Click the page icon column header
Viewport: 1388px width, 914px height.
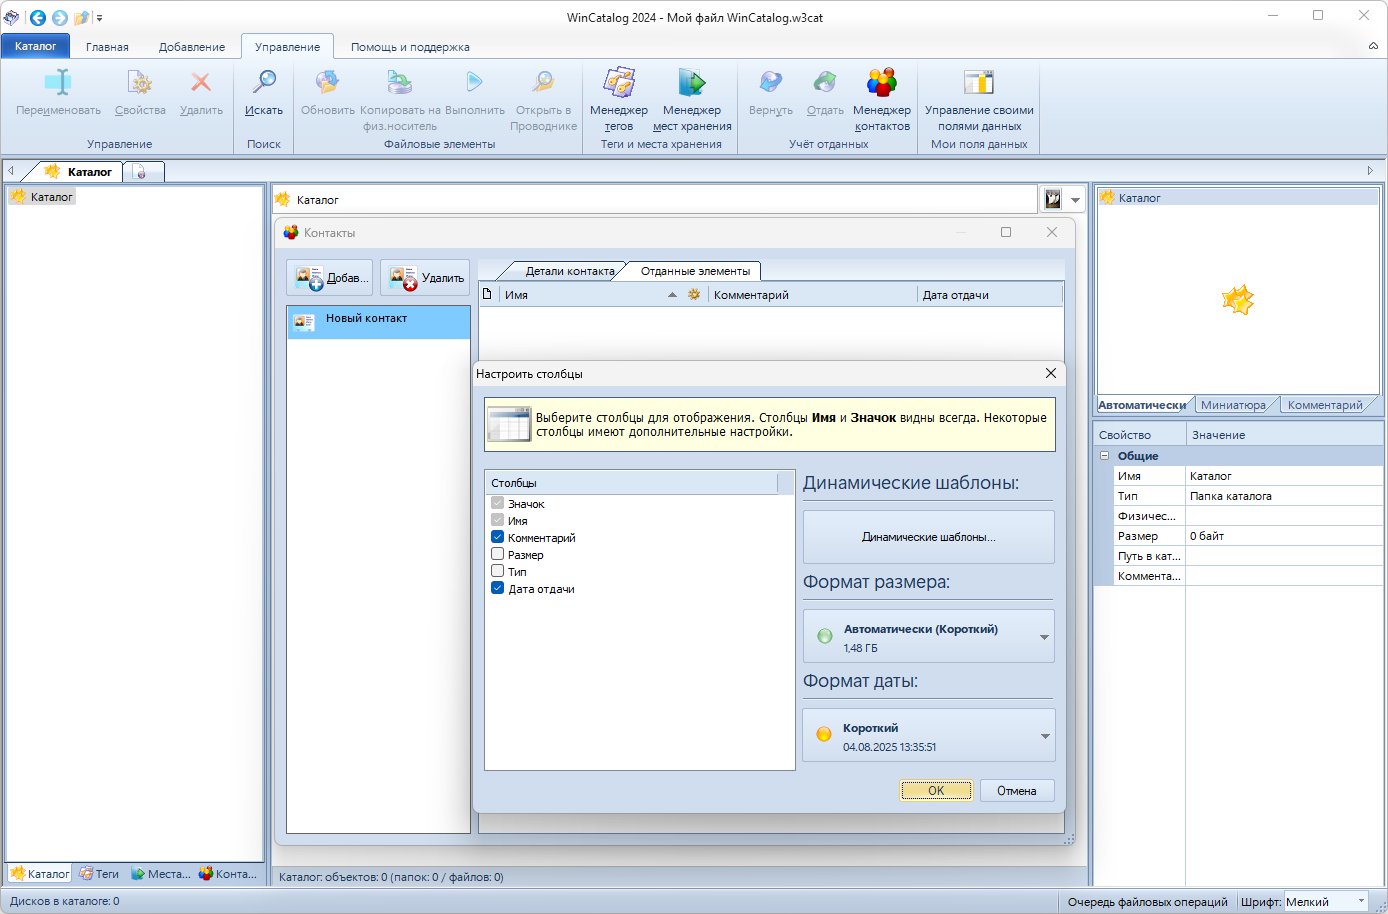coord(488,294)
